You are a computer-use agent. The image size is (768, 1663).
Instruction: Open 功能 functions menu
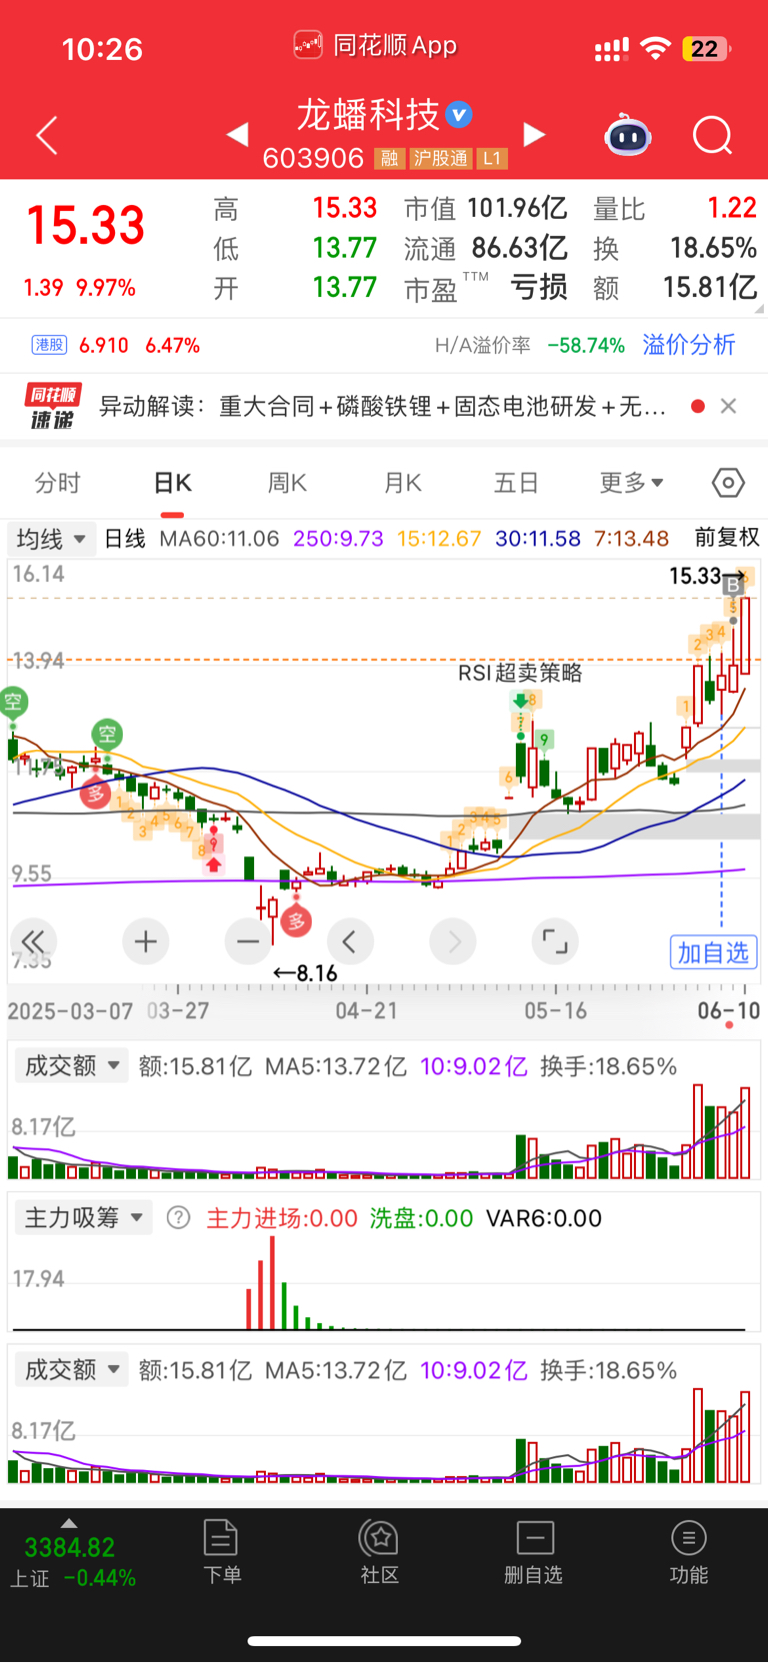[689, 1552]
